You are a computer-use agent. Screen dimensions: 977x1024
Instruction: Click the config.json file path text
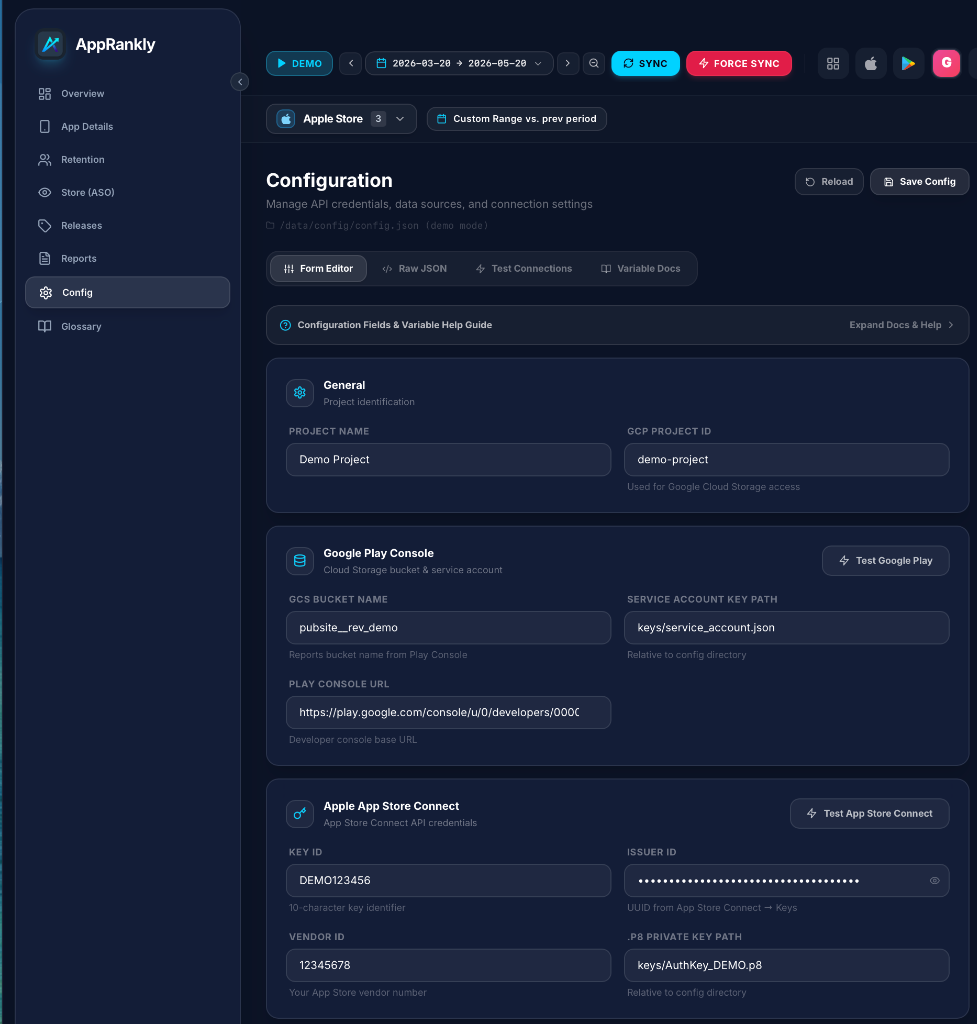pyautogui.click(x=383, y=225)
